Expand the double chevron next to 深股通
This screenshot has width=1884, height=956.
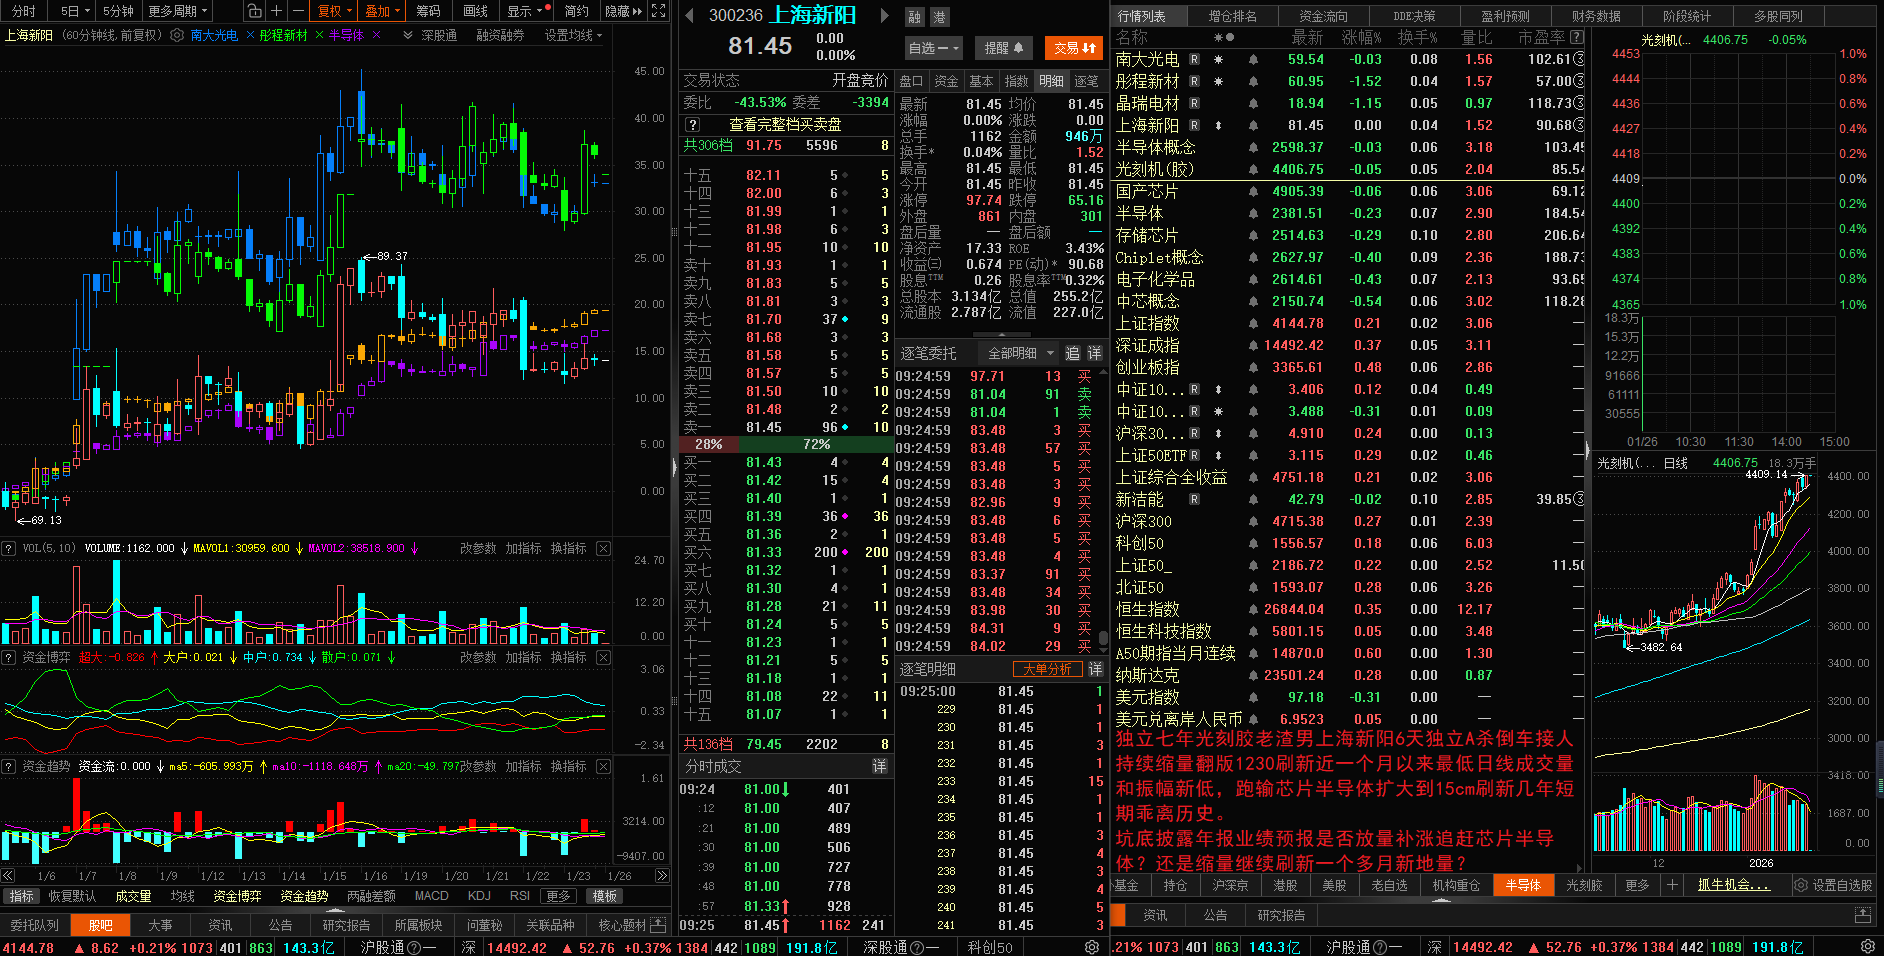click(x=408, y=35)
